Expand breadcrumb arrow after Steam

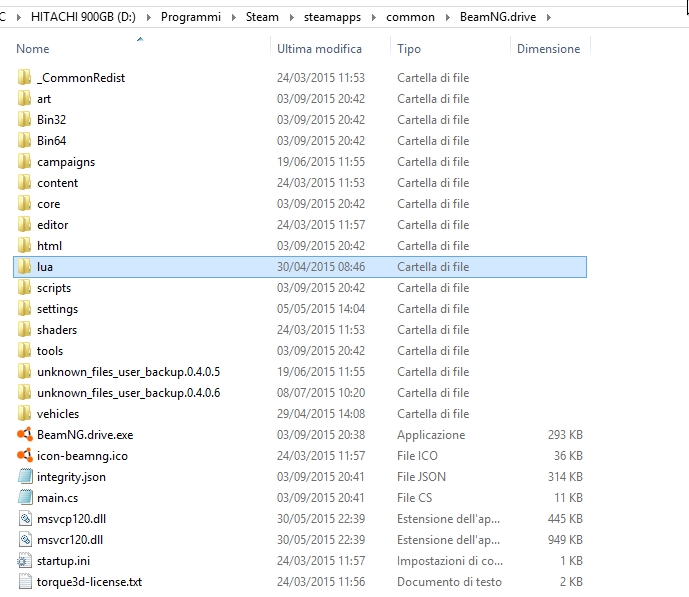point(291,18)
